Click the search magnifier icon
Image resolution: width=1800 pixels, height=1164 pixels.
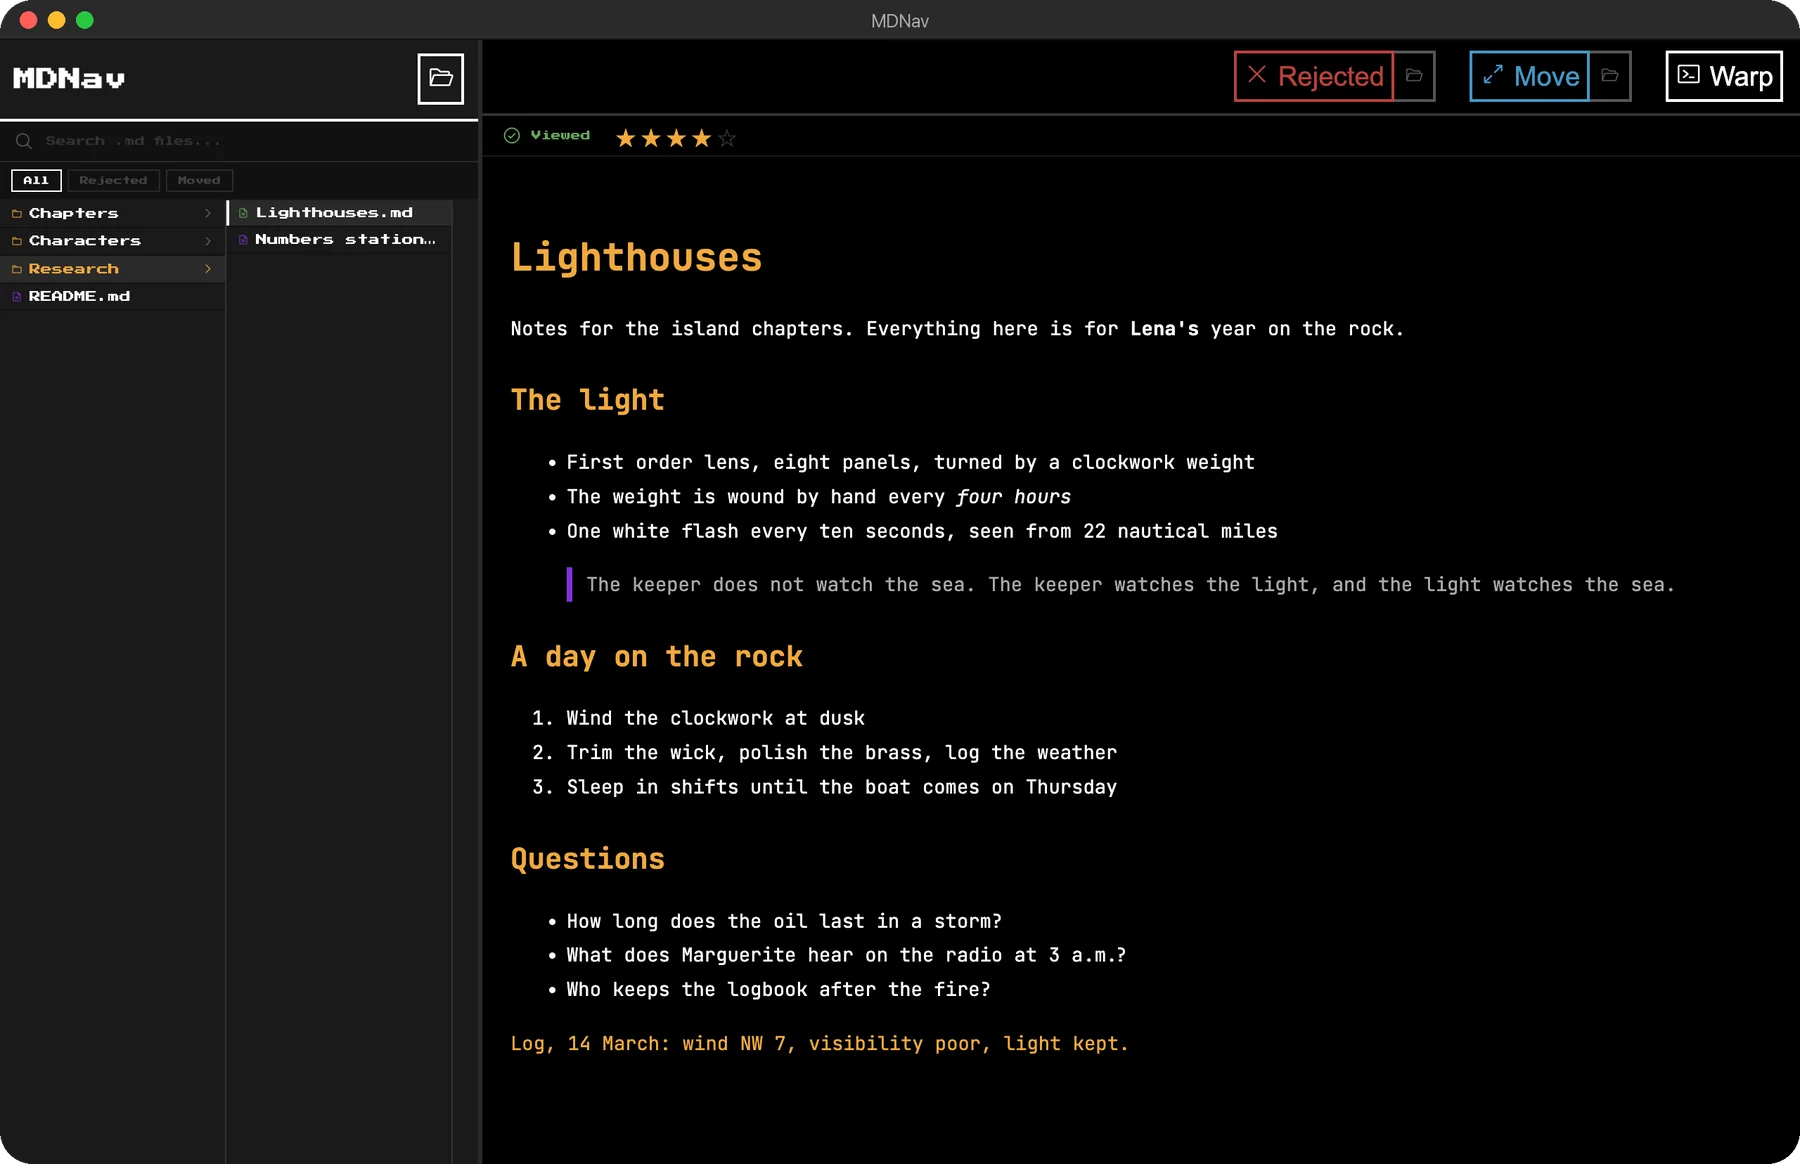pos(24,141)
